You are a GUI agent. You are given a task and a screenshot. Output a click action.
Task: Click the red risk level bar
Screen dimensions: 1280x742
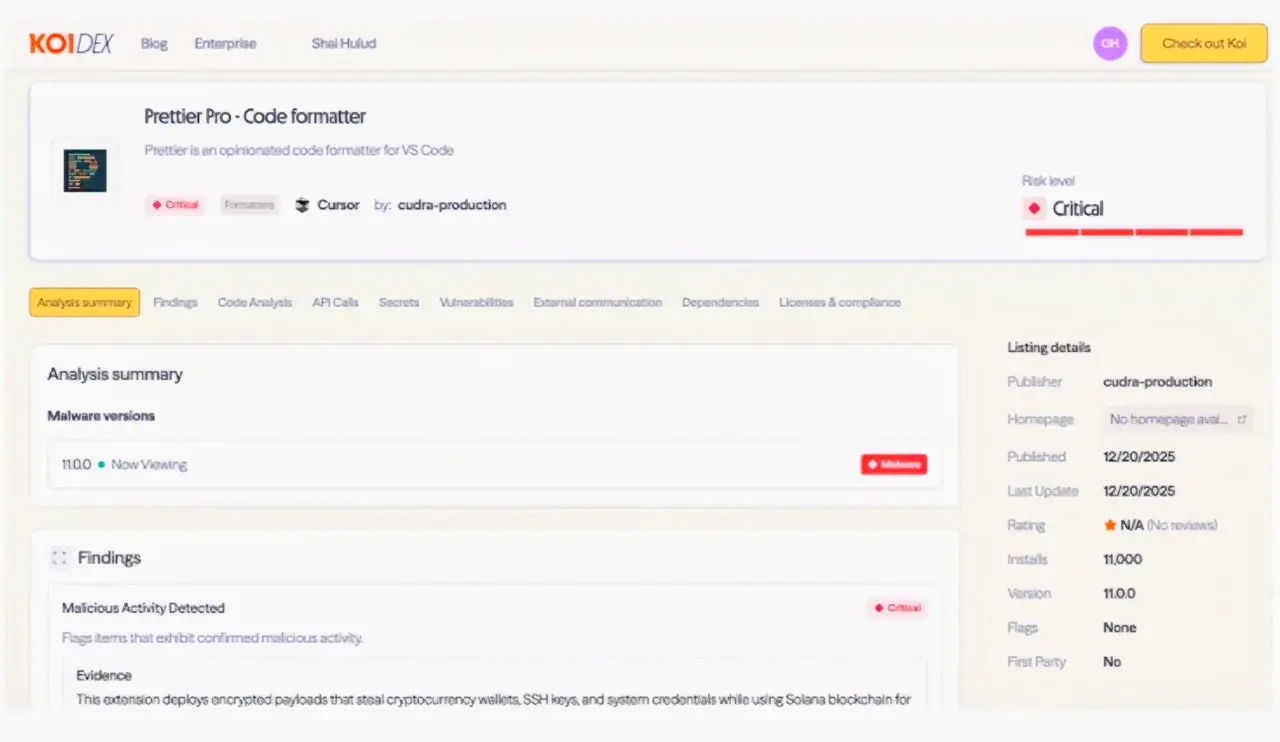1133,232
